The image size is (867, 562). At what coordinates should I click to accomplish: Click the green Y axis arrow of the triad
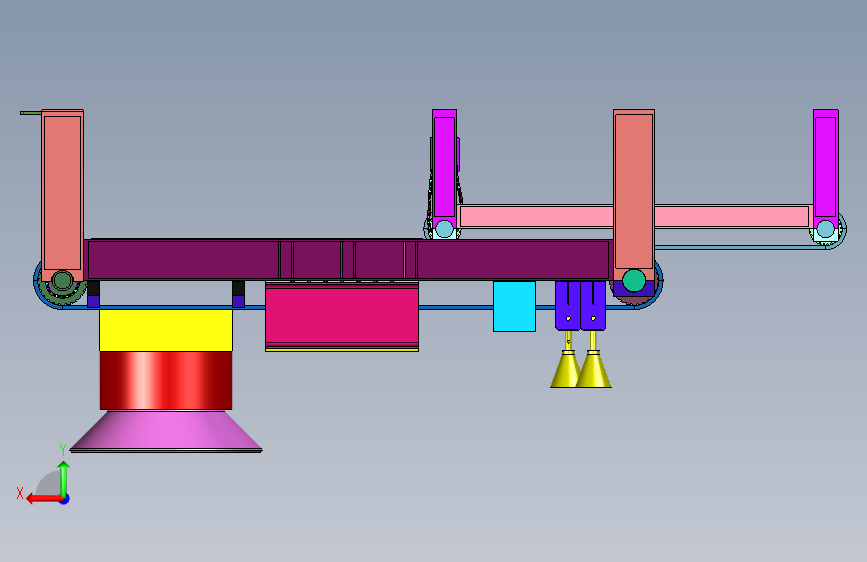point(64,478)
